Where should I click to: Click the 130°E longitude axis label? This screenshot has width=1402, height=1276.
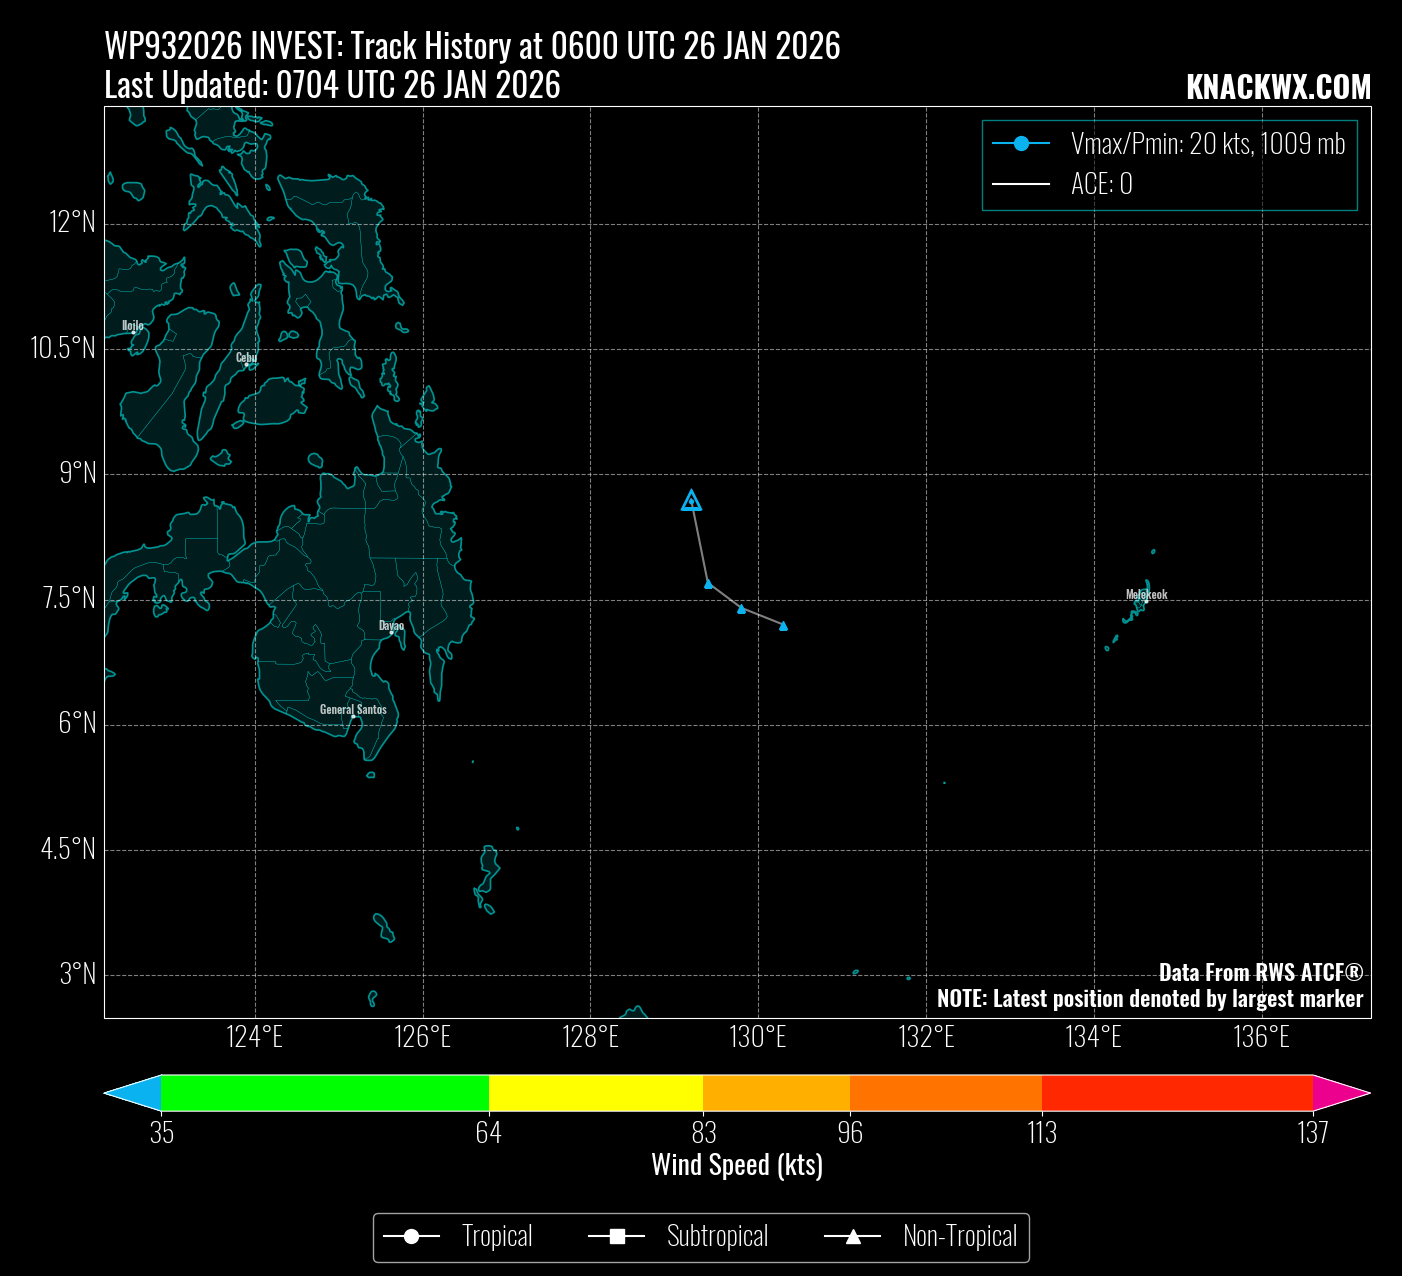tap(758, 1037)
